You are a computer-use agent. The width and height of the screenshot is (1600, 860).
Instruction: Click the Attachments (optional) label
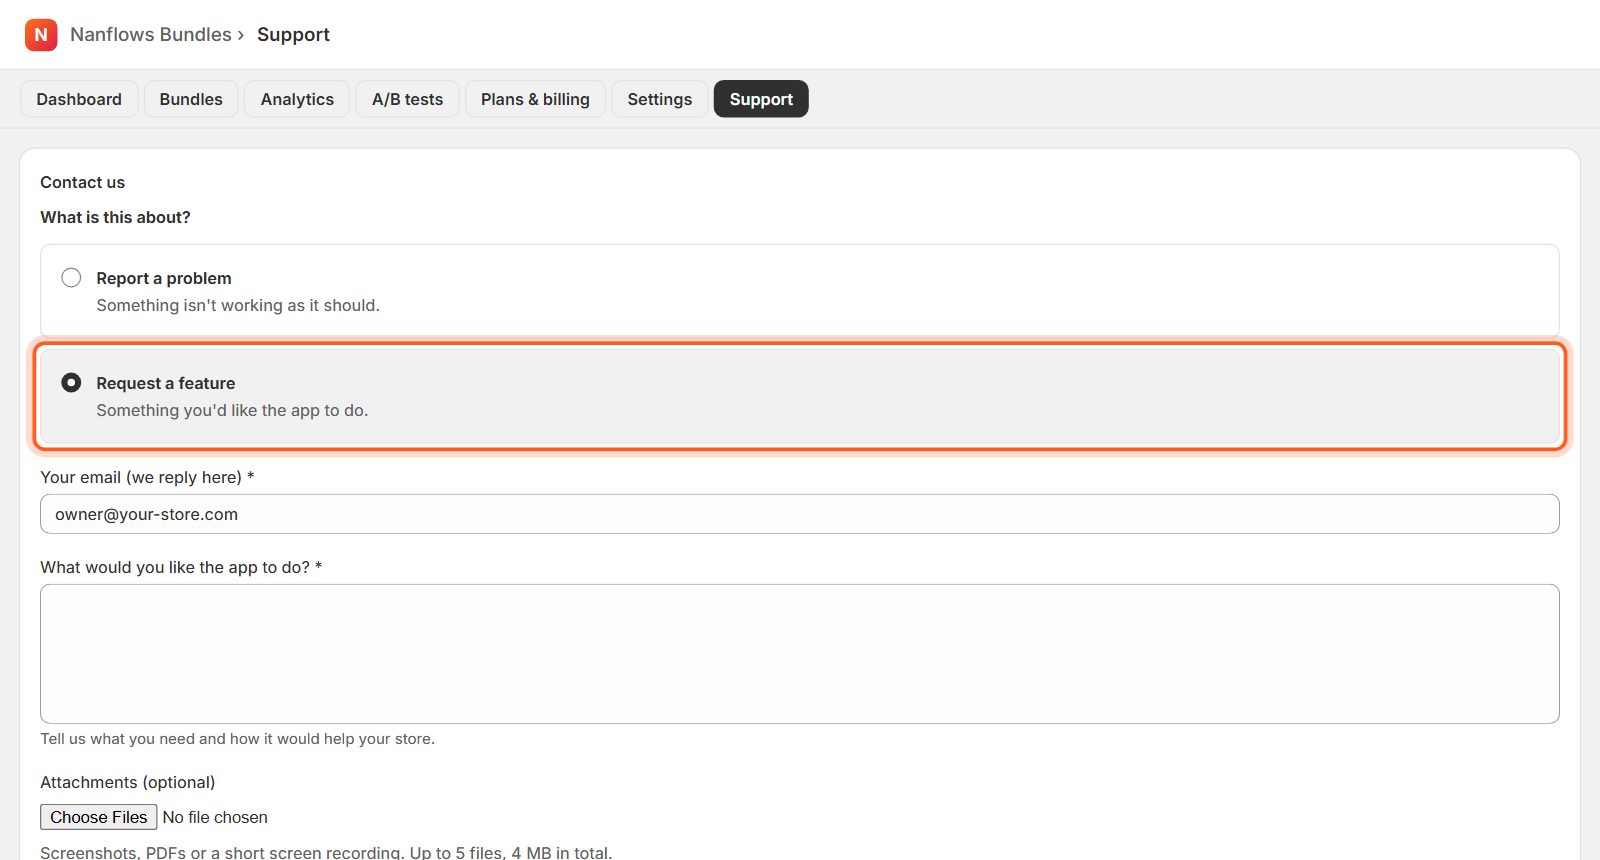click(x=128, y=782)
